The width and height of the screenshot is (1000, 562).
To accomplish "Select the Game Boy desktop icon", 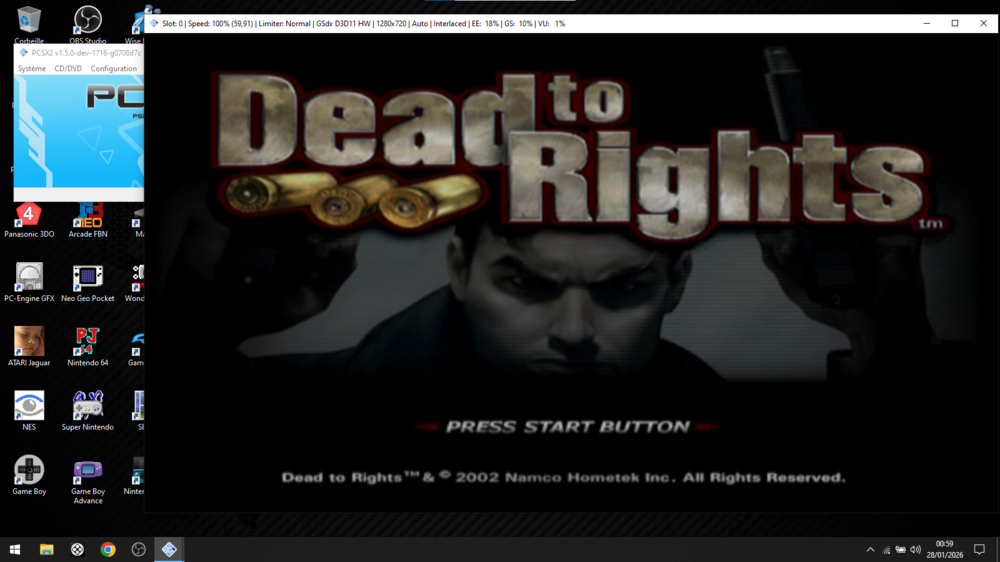I will (29, 470).
